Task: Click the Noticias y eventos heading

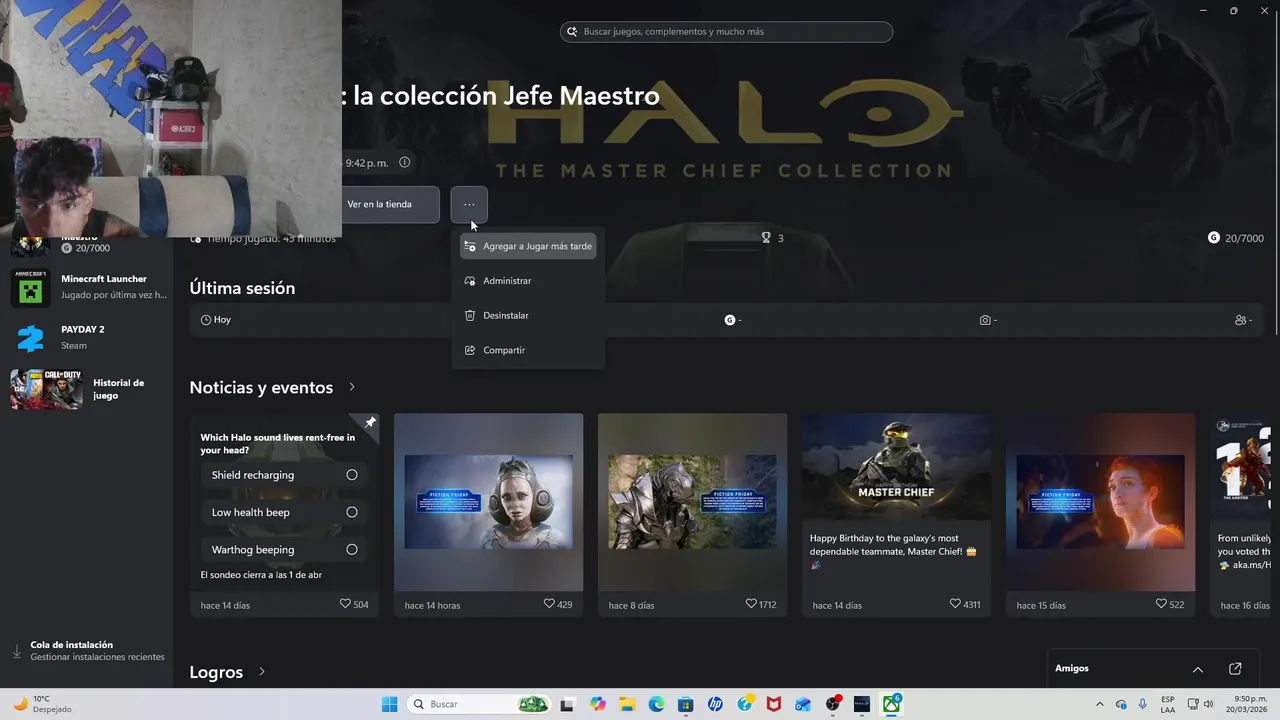Action: pyautogui.click(x=261, y=387)
